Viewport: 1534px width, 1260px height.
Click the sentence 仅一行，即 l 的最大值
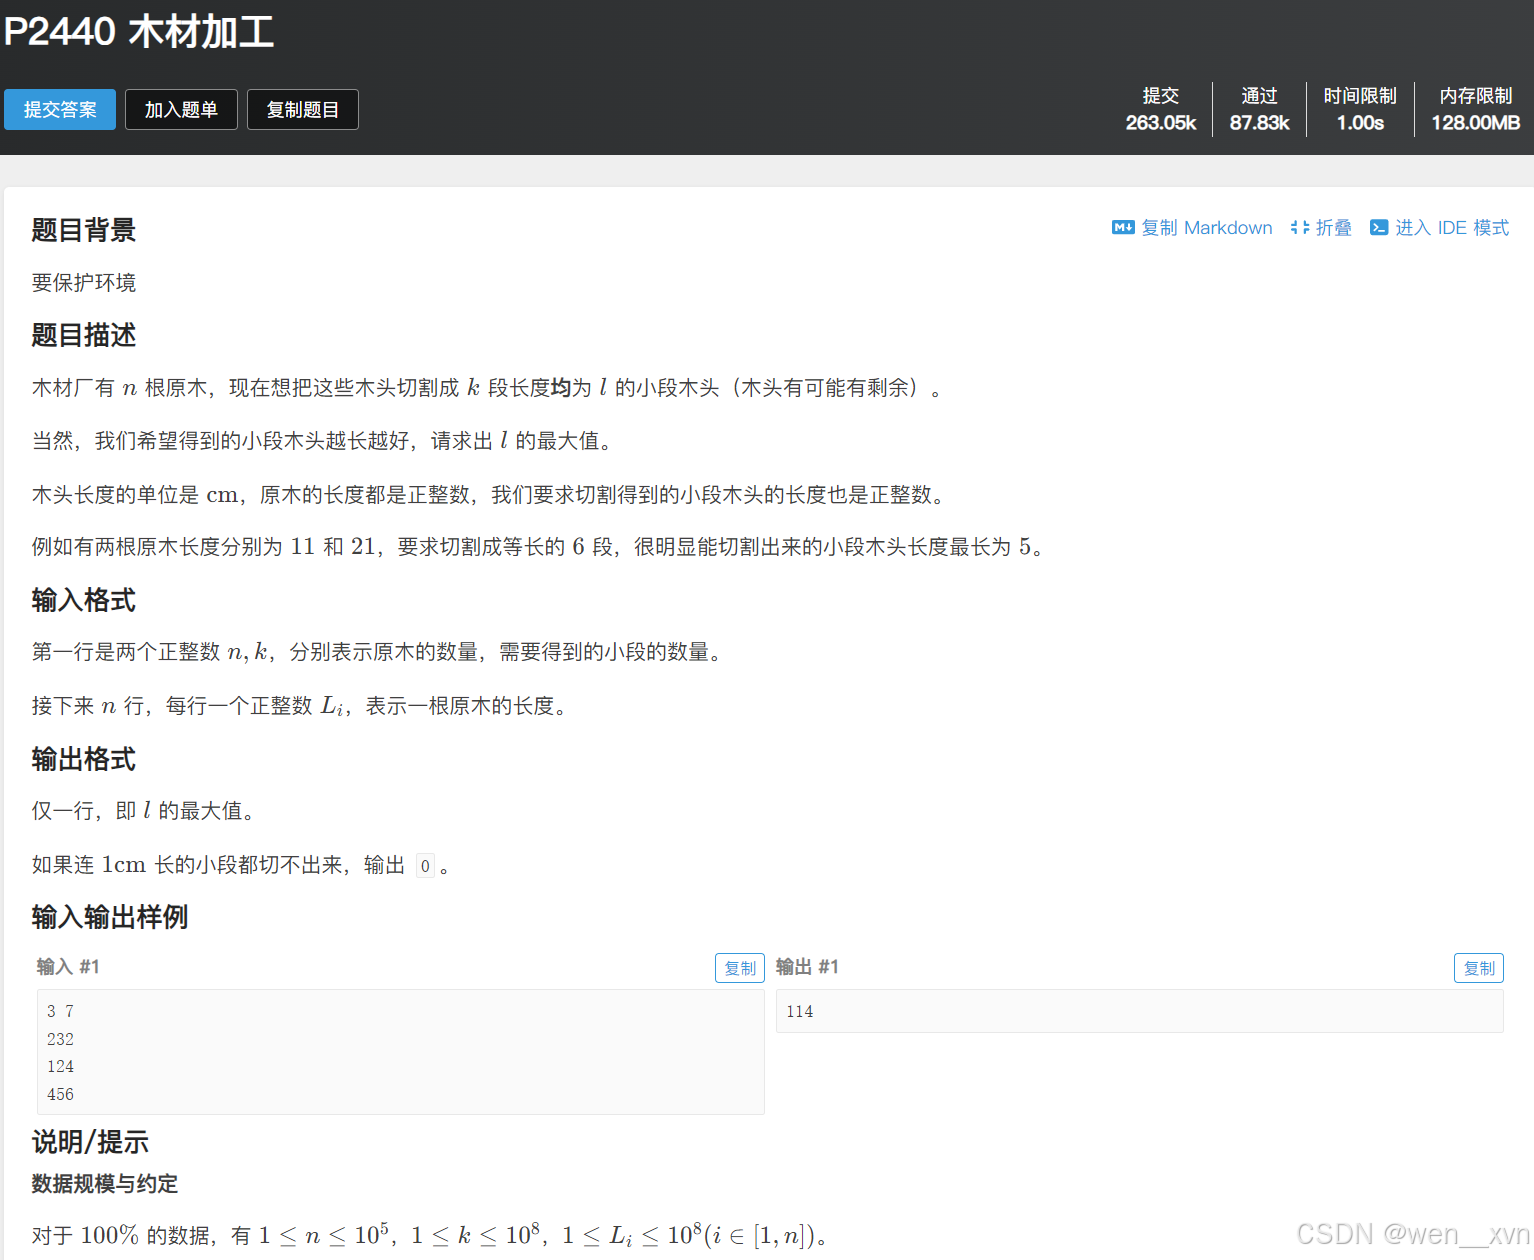click(x=144, y=811)
